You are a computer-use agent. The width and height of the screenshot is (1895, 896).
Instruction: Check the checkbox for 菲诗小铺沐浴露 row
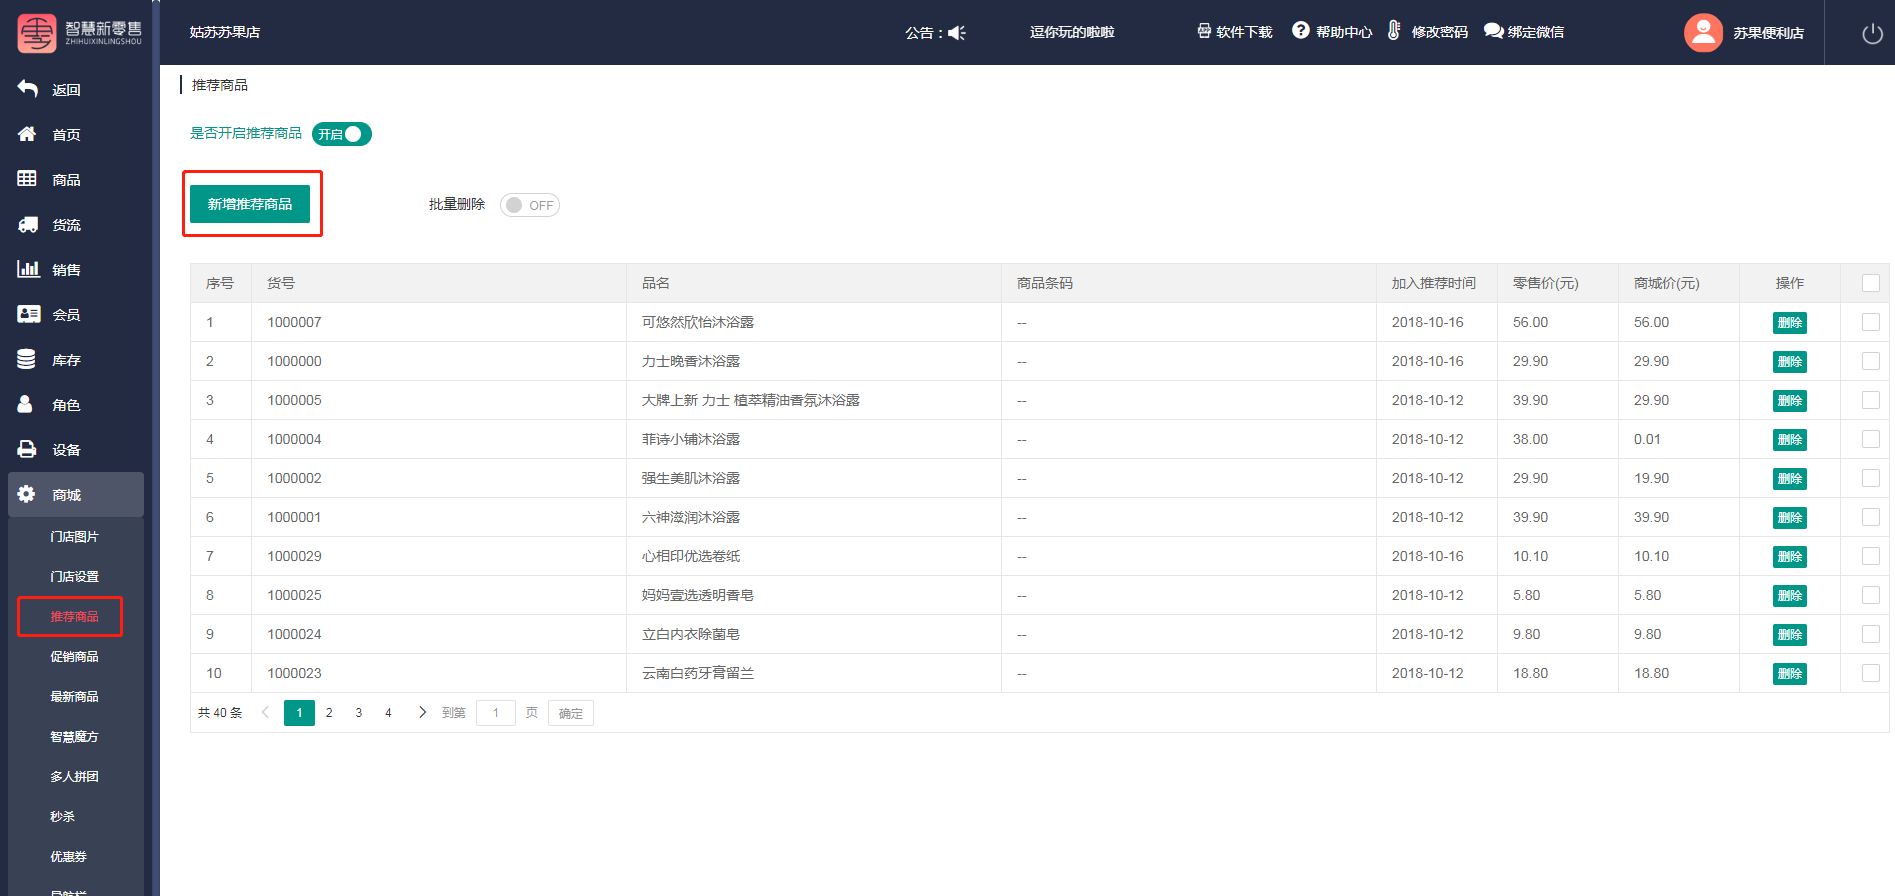click(1870, 439)
